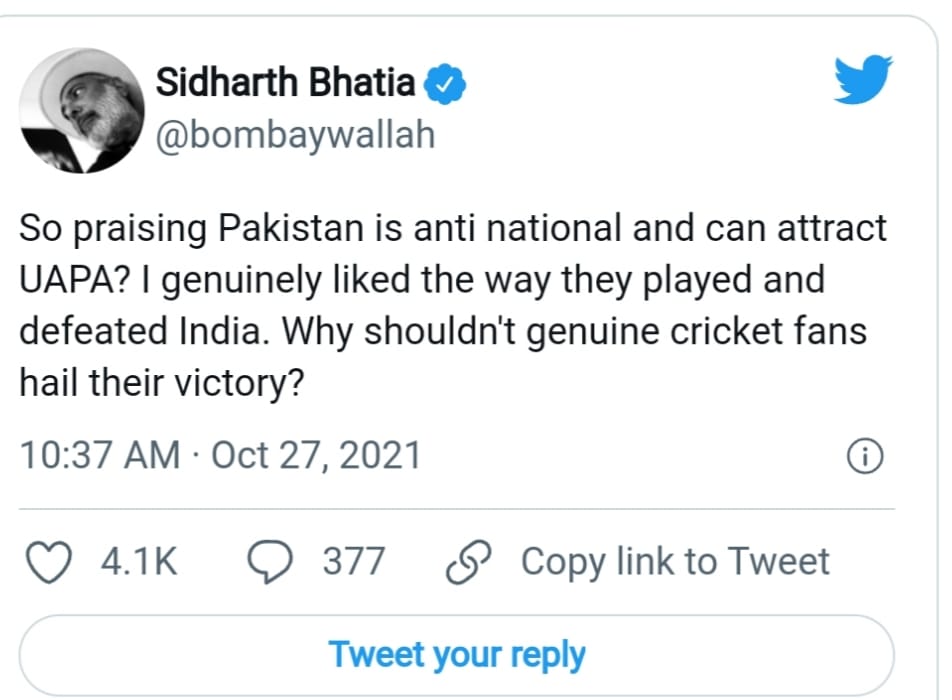Click the 4.1K likes count

[138, 562]
